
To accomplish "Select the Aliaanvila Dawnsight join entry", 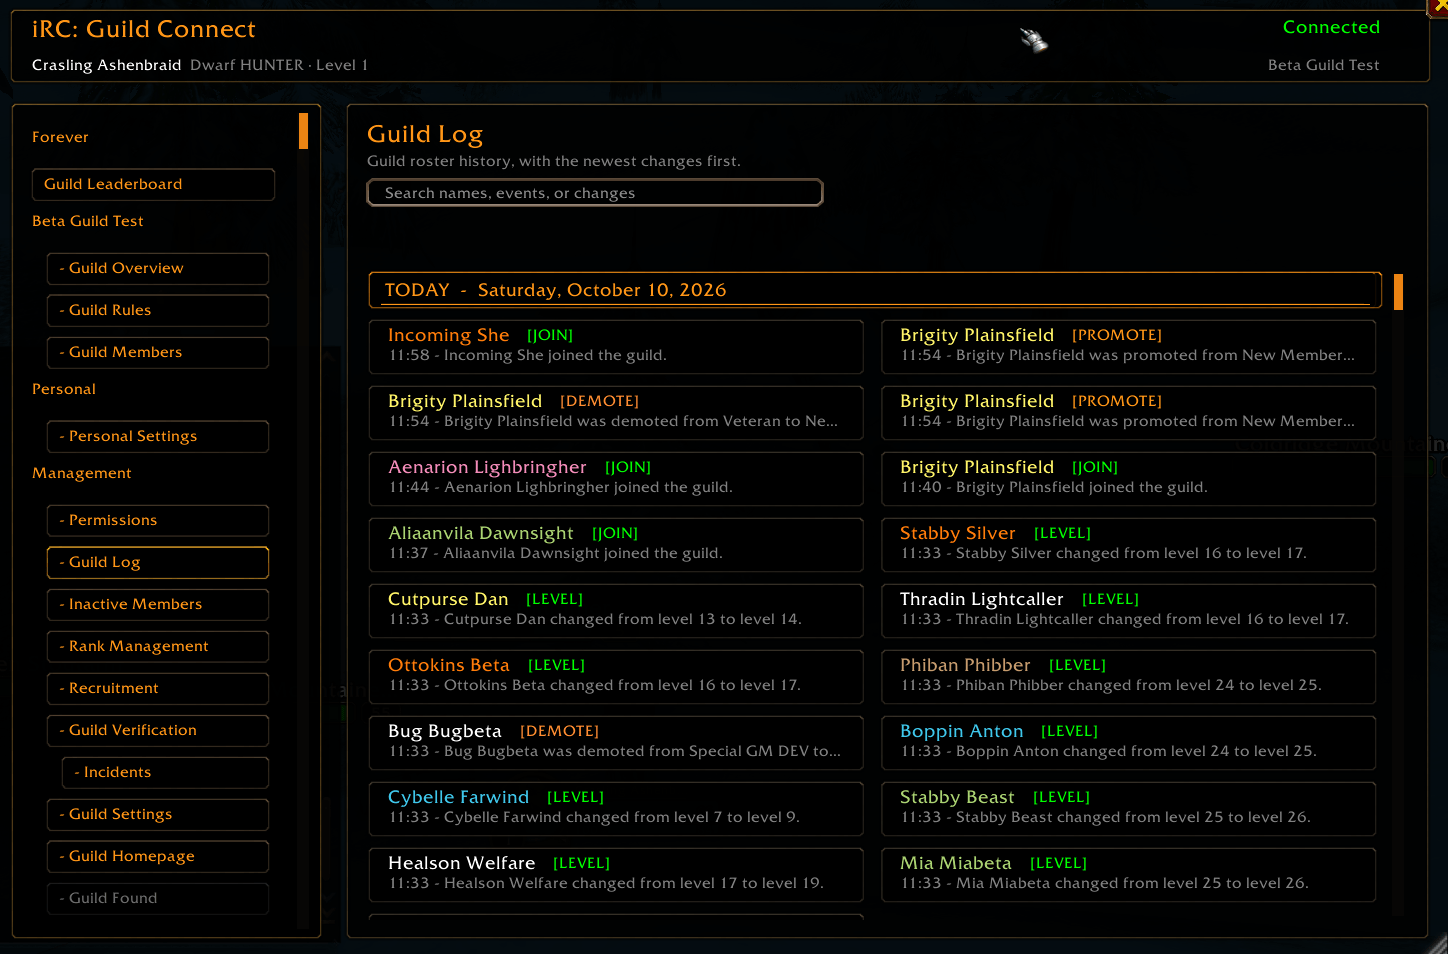I will (616, 545).
